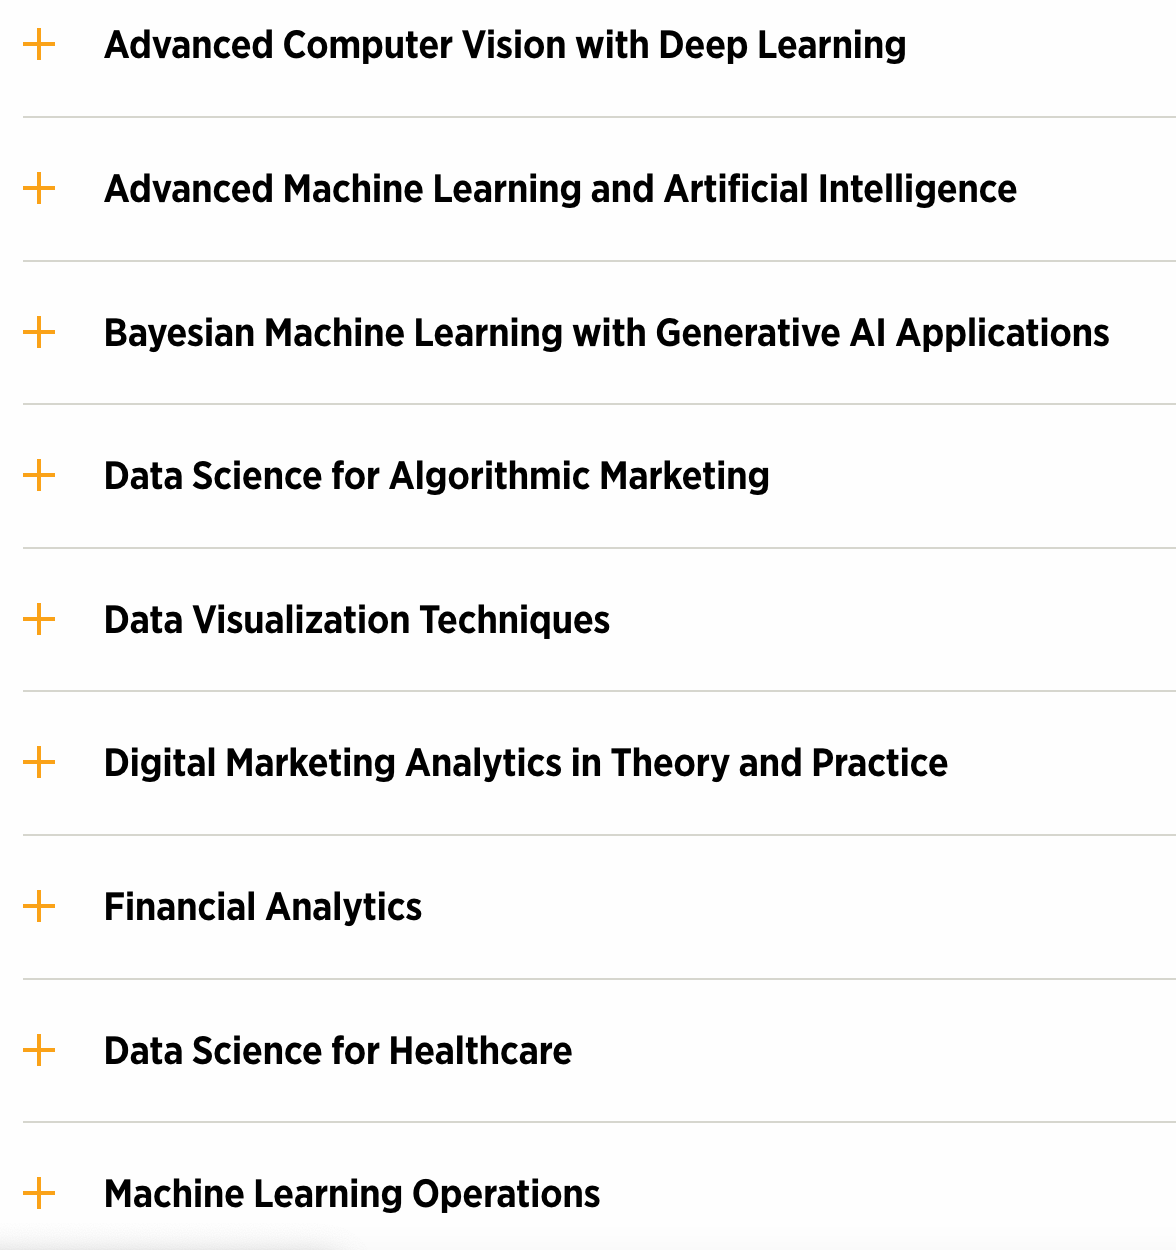Click plus icon beside Digital Marketing Analytics

39,763
